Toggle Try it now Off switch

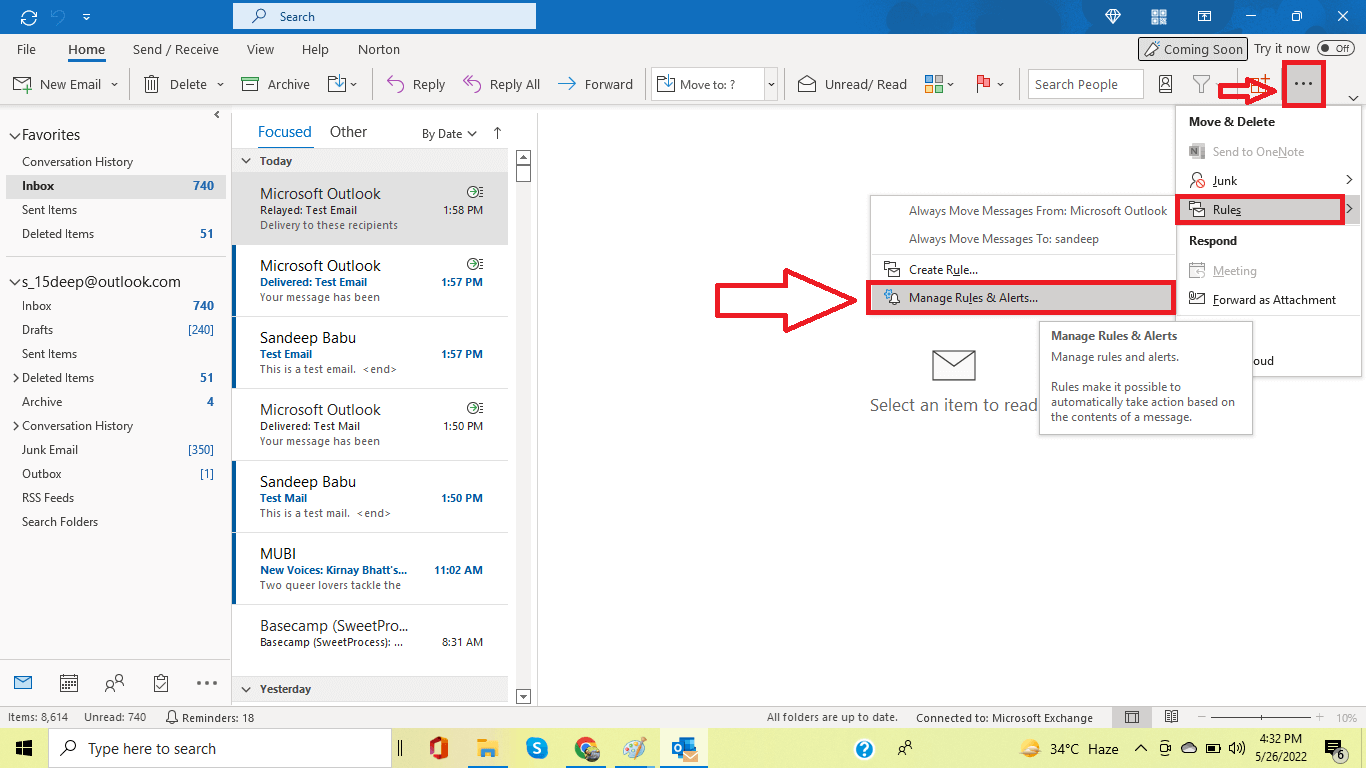(1336, 47)
